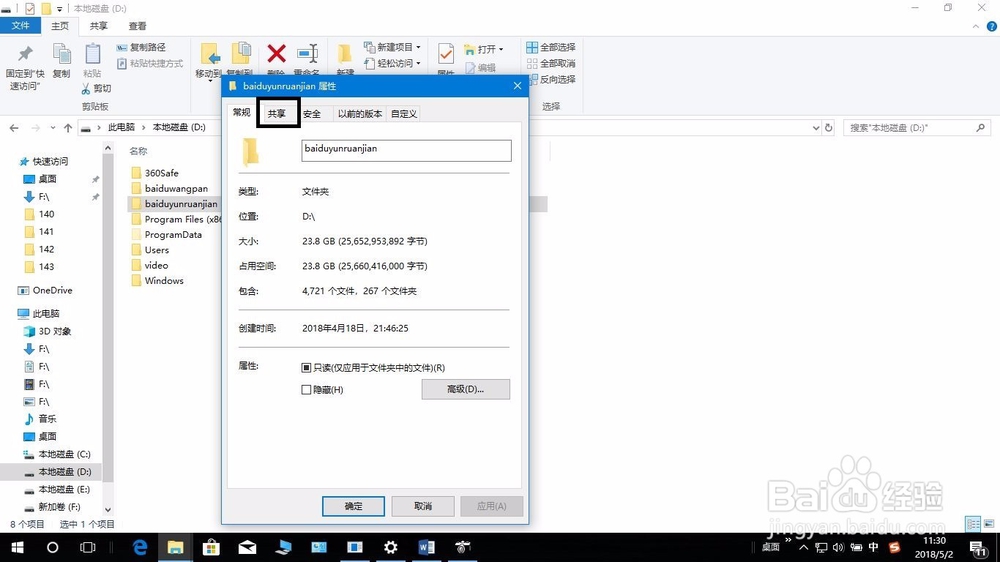
Task: Close the properties dialog with X
Action: pos(517,85)
